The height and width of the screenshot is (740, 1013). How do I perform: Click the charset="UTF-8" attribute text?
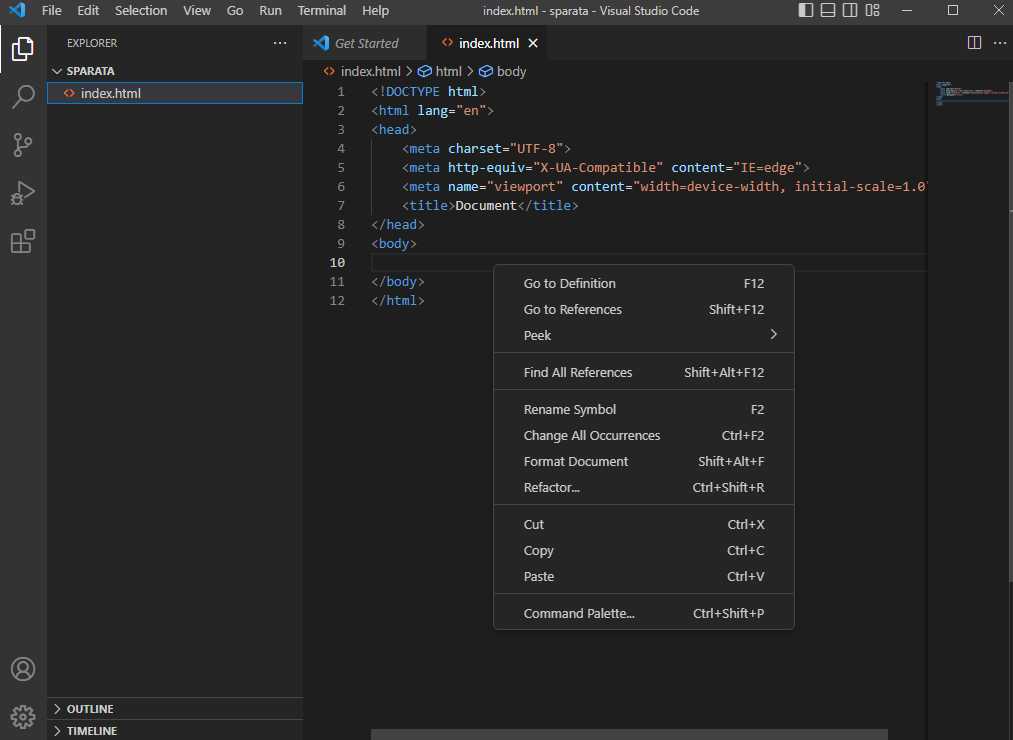click(x=505, y=149)
